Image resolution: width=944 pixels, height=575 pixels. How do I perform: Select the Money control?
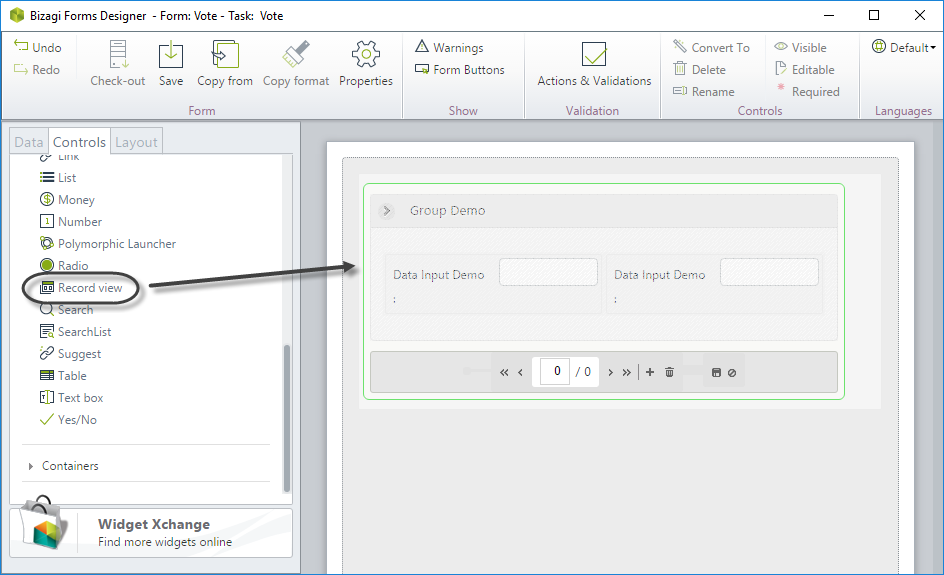click(67, 199)
